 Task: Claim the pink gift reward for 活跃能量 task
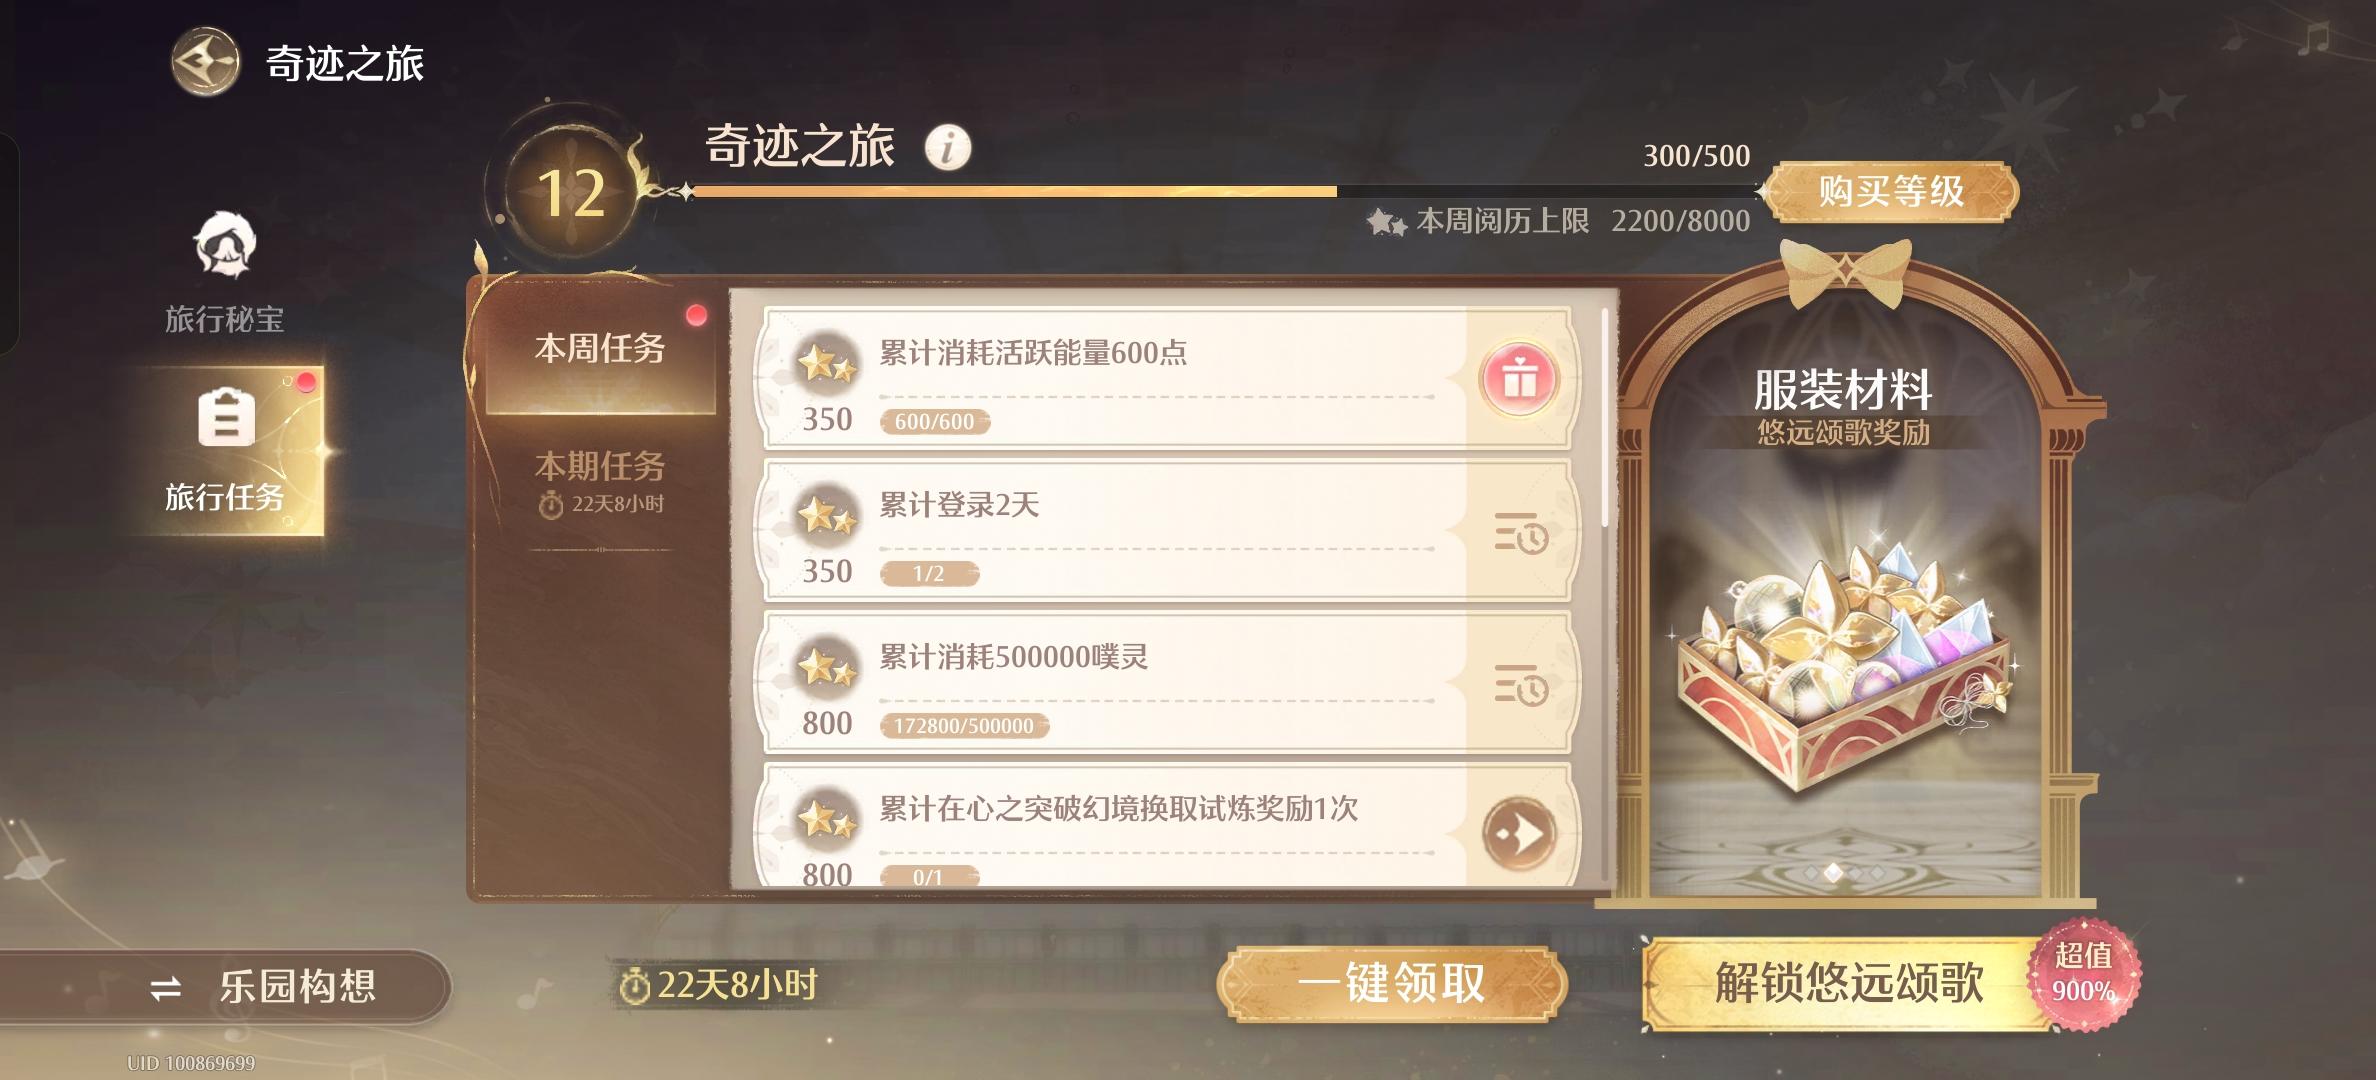tap(1519, 379)
